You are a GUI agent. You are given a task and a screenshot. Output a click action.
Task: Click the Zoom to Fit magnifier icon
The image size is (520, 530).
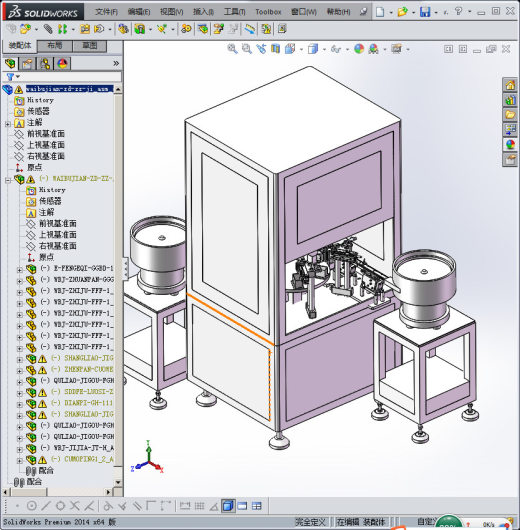(232, 49)
